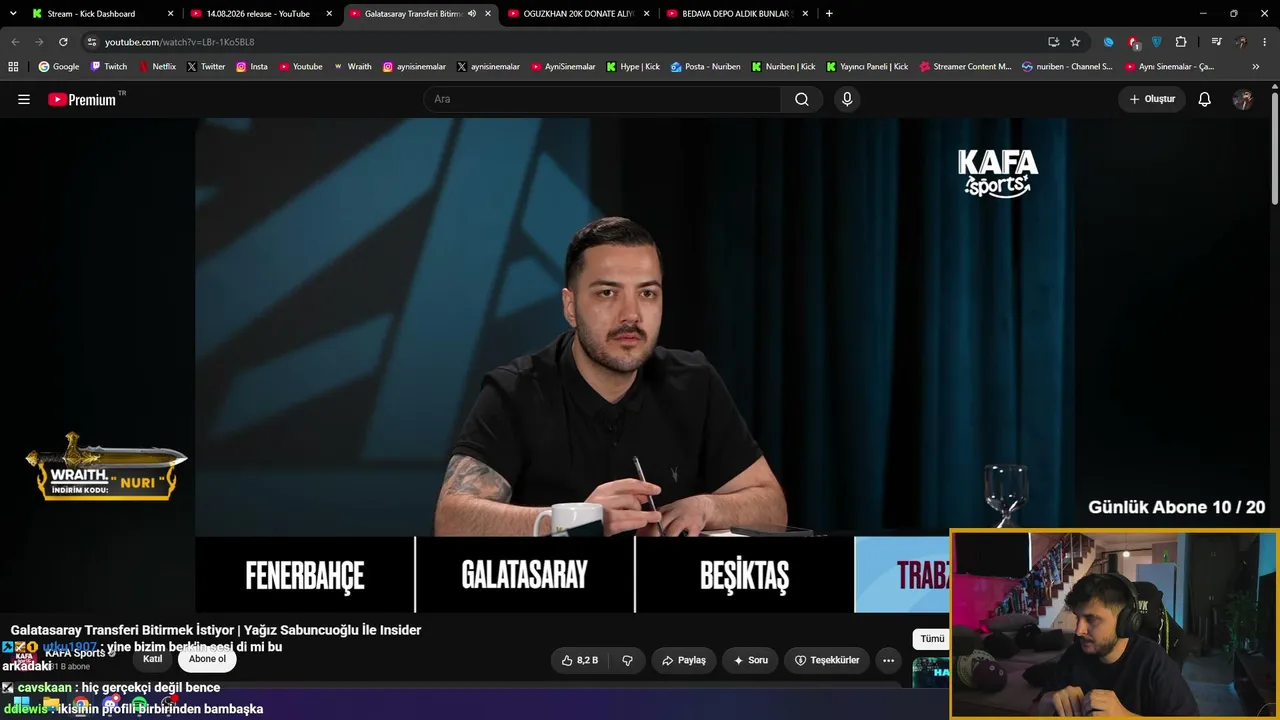
Task: Bookmark this page with the star
Action: (x=1075, y=42)
